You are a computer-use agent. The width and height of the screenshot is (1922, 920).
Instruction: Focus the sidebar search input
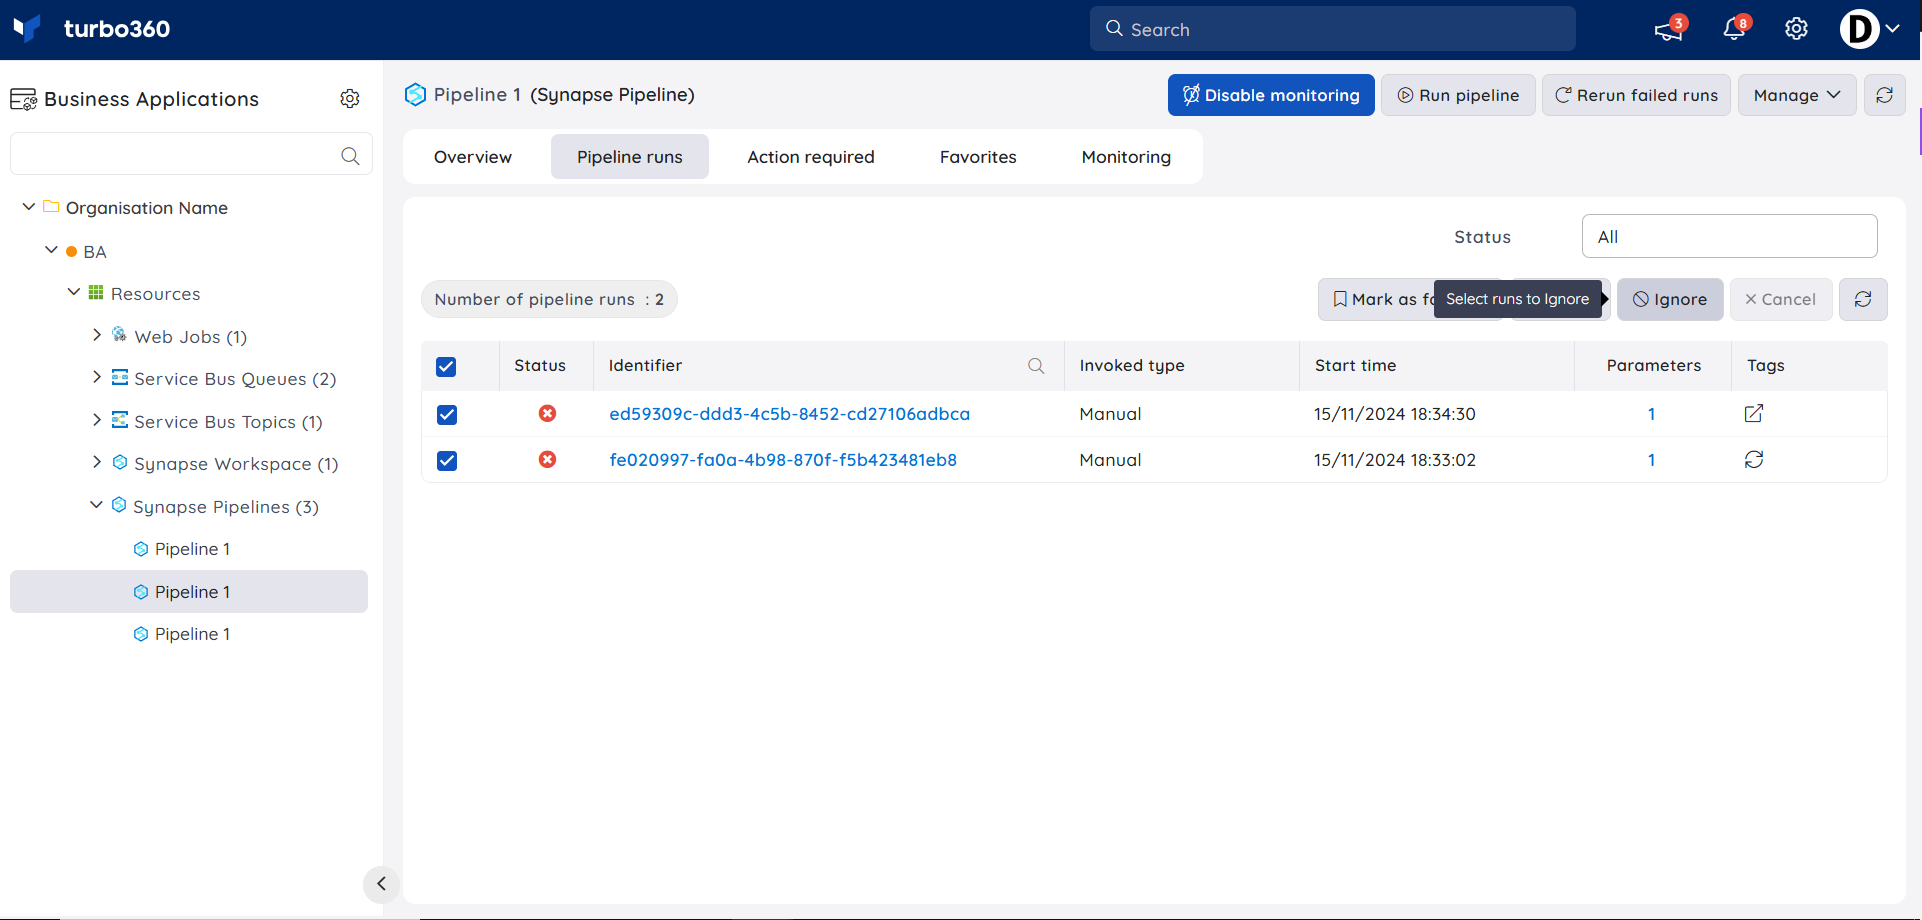191,154
